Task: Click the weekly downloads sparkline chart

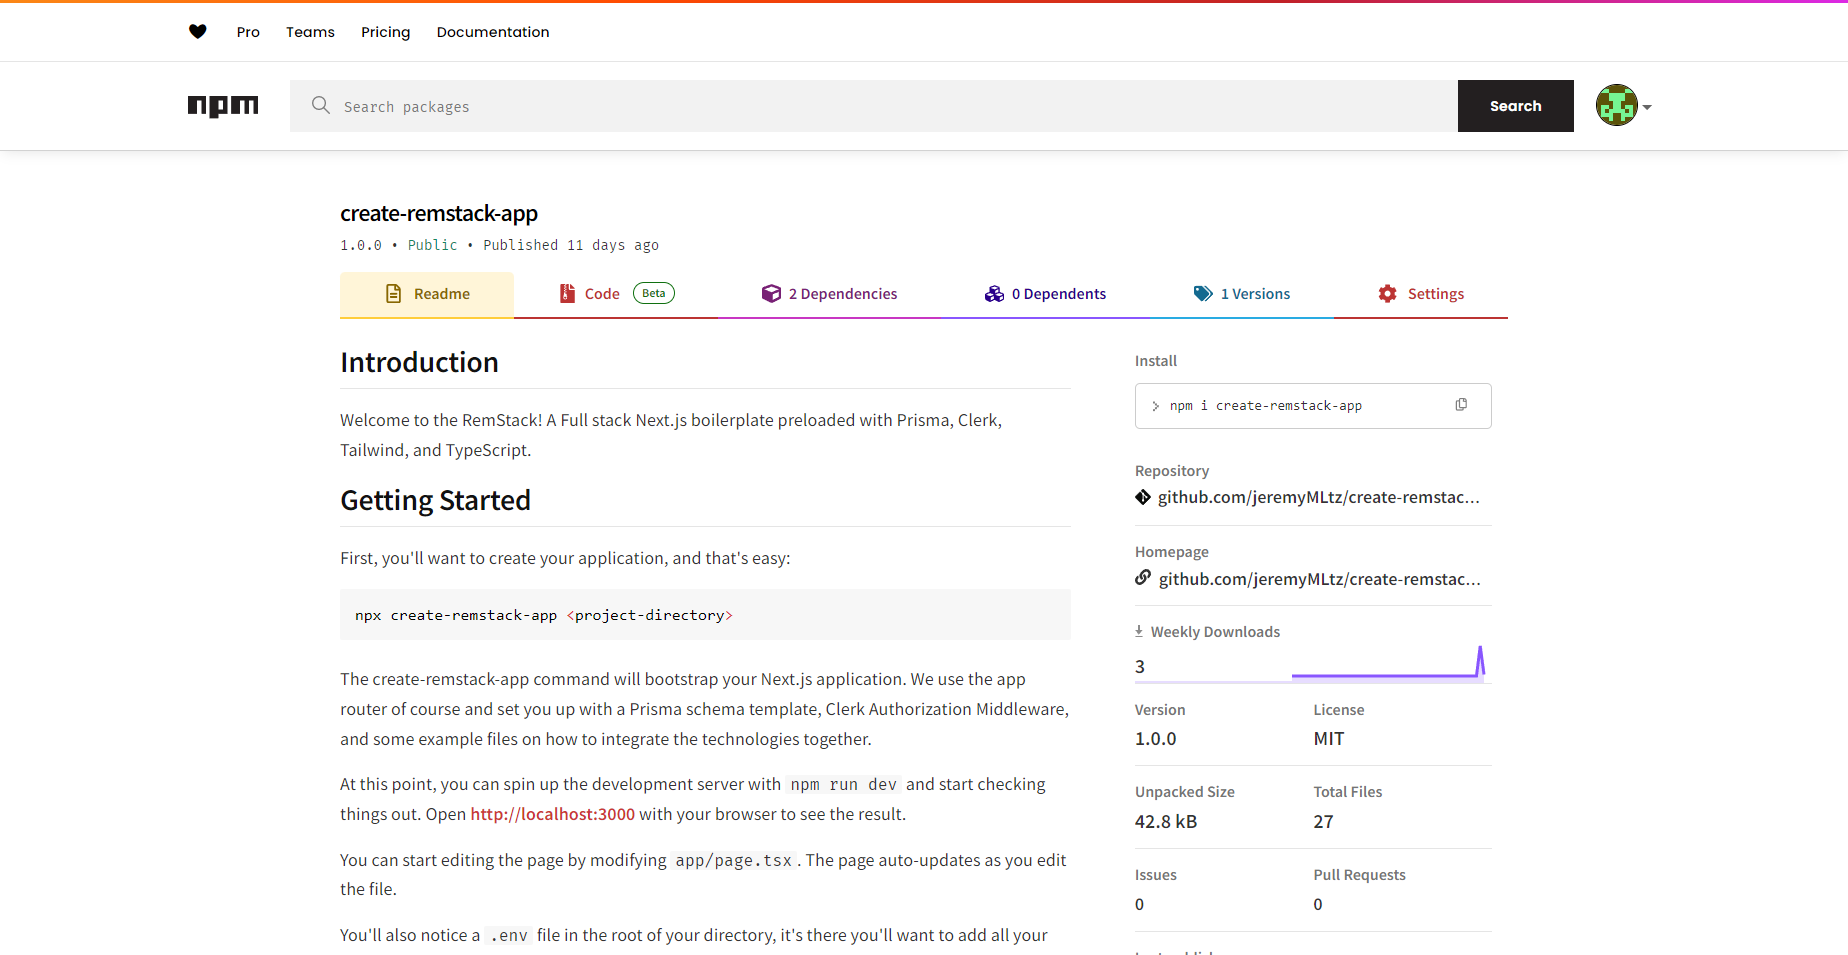Action: click(1389, 663)
